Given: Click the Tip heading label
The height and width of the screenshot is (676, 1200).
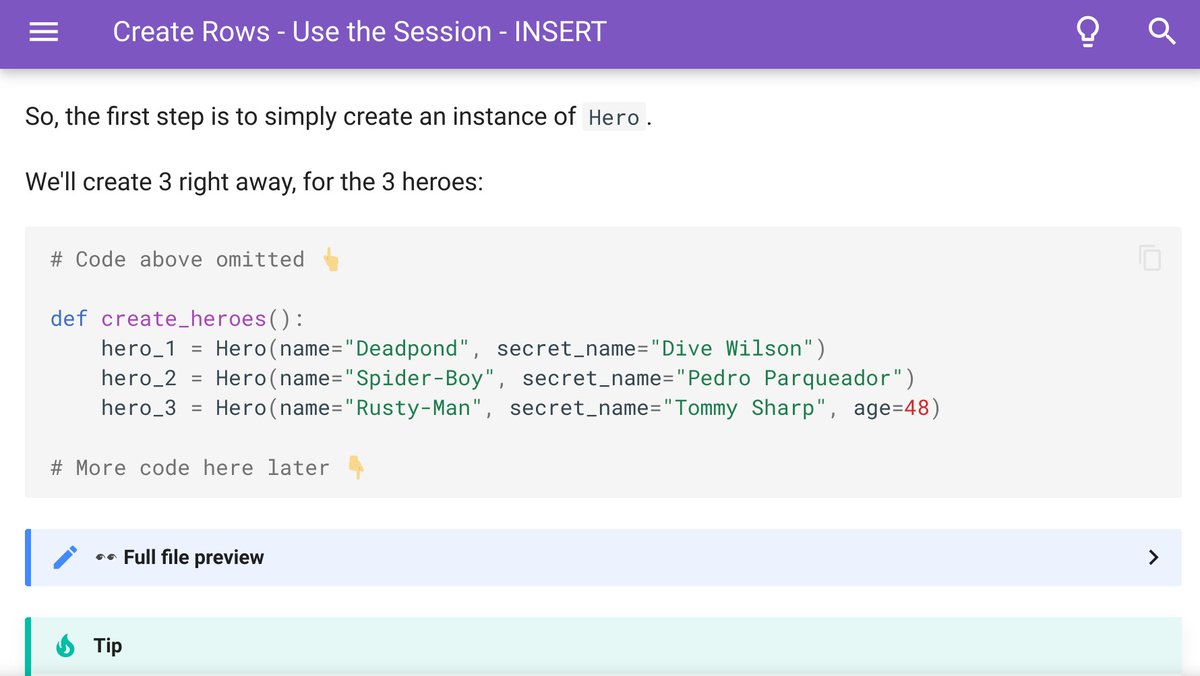Looking at the screenshot, I should [108, 646].
